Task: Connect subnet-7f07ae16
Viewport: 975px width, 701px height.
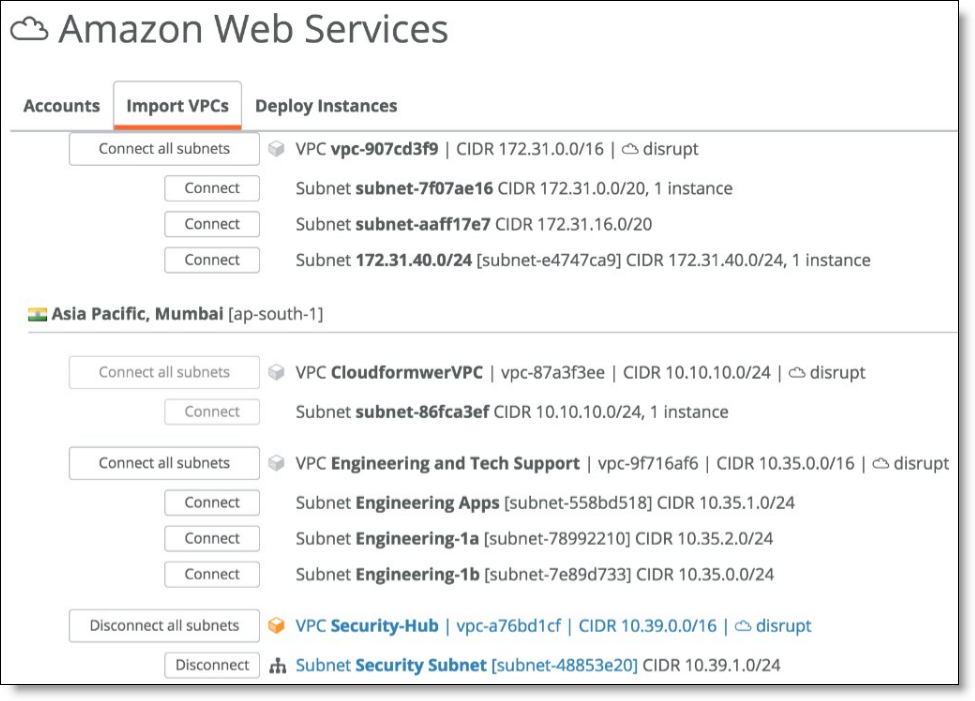Action: pos(212,188)
